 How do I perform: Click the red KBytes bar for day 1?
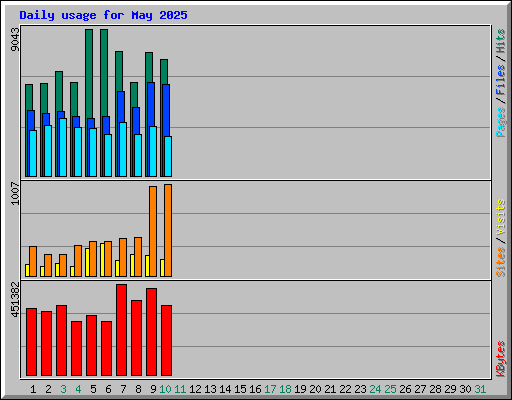point(31,342)
